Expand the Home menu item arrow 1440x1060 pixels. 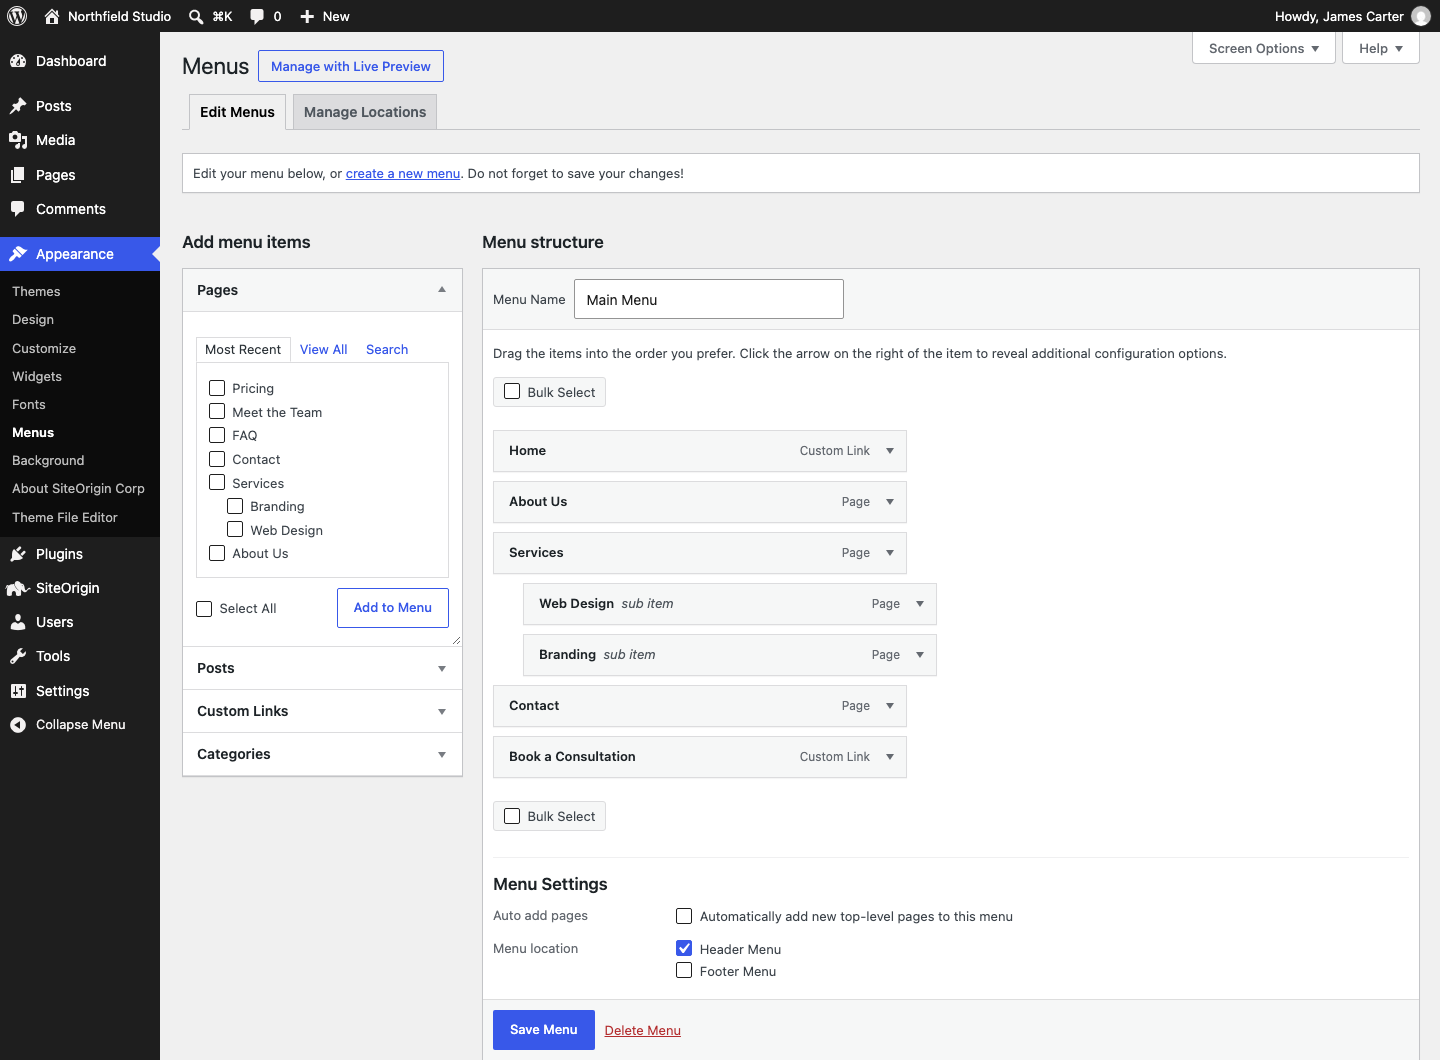[890, 451]
